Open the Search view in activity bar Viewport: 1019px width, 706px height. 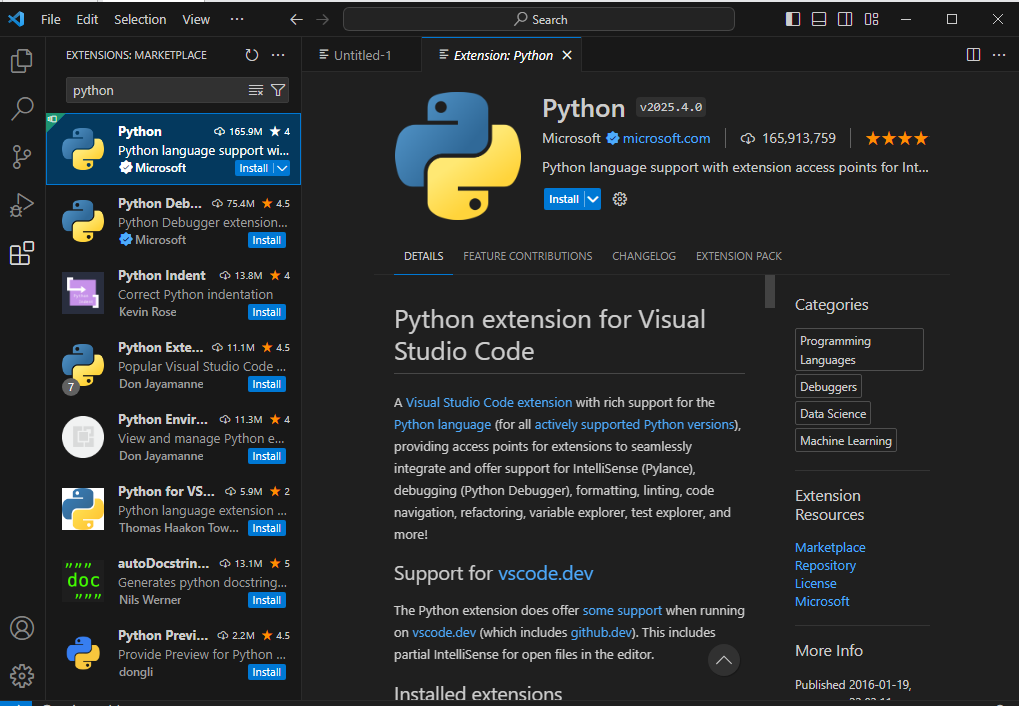21,109
